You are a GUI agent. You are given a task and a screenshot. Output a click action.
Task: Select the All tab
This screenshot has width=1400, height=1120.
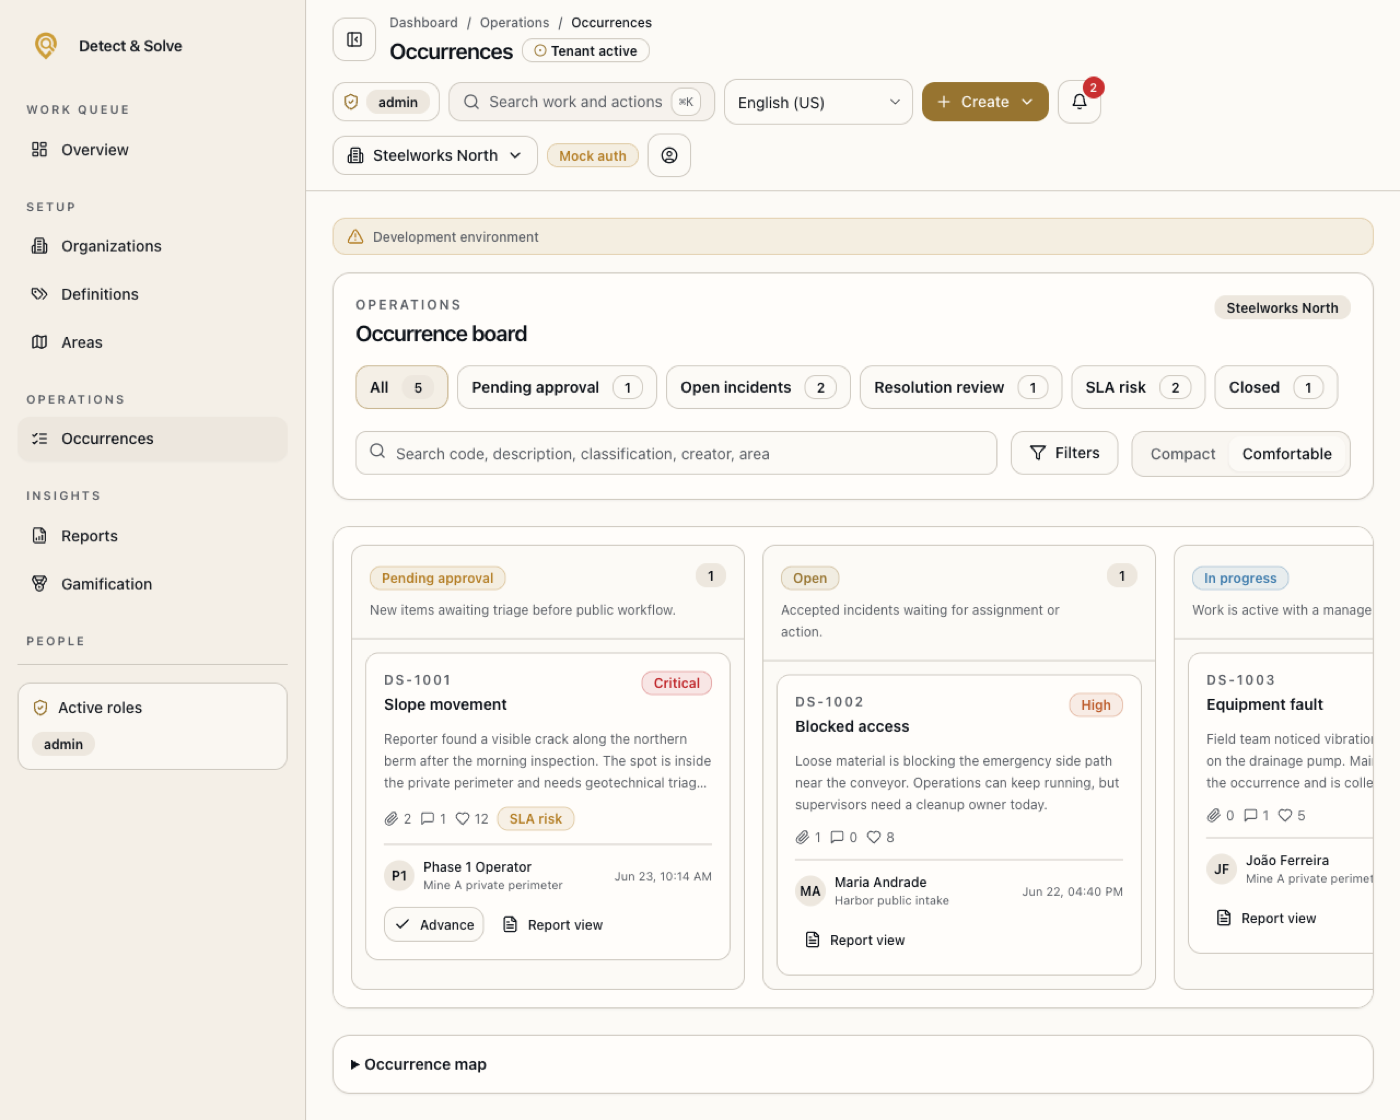point(401,387)
